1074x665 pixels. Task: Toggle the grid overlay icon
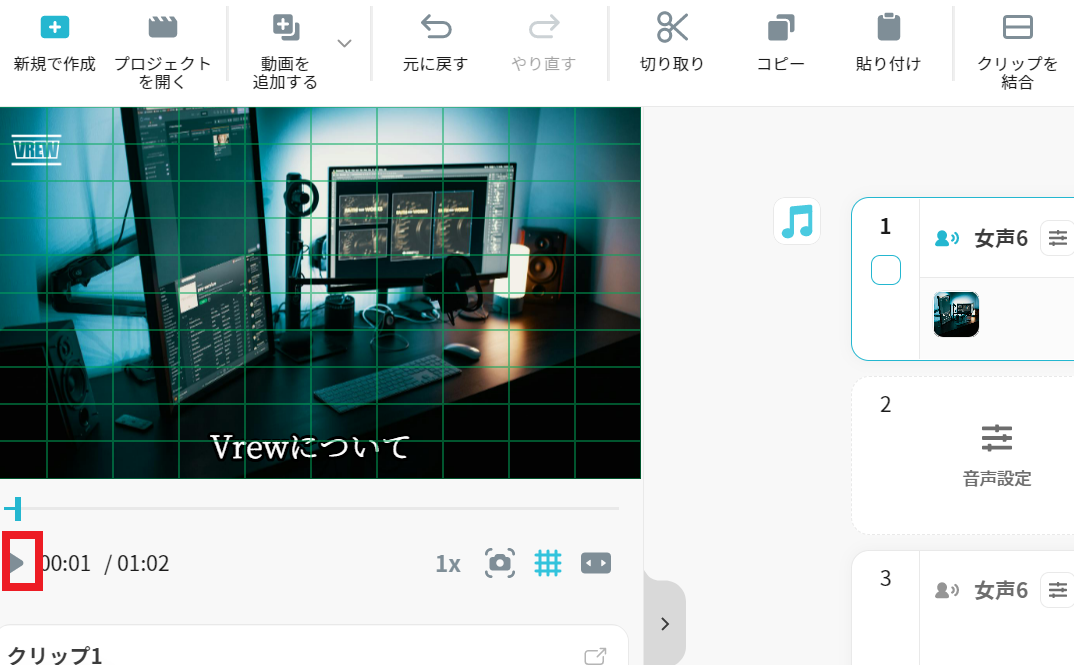tap(547, 563)
